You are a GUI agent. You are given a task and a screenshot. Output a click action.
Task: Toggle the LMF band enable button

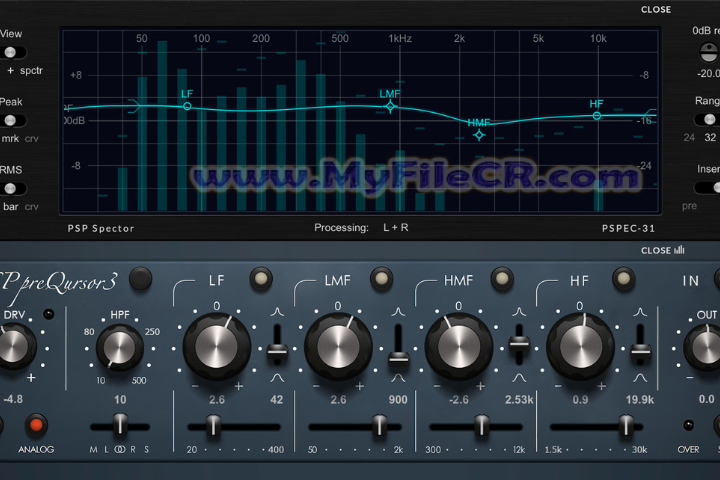(x=382, y=279)
